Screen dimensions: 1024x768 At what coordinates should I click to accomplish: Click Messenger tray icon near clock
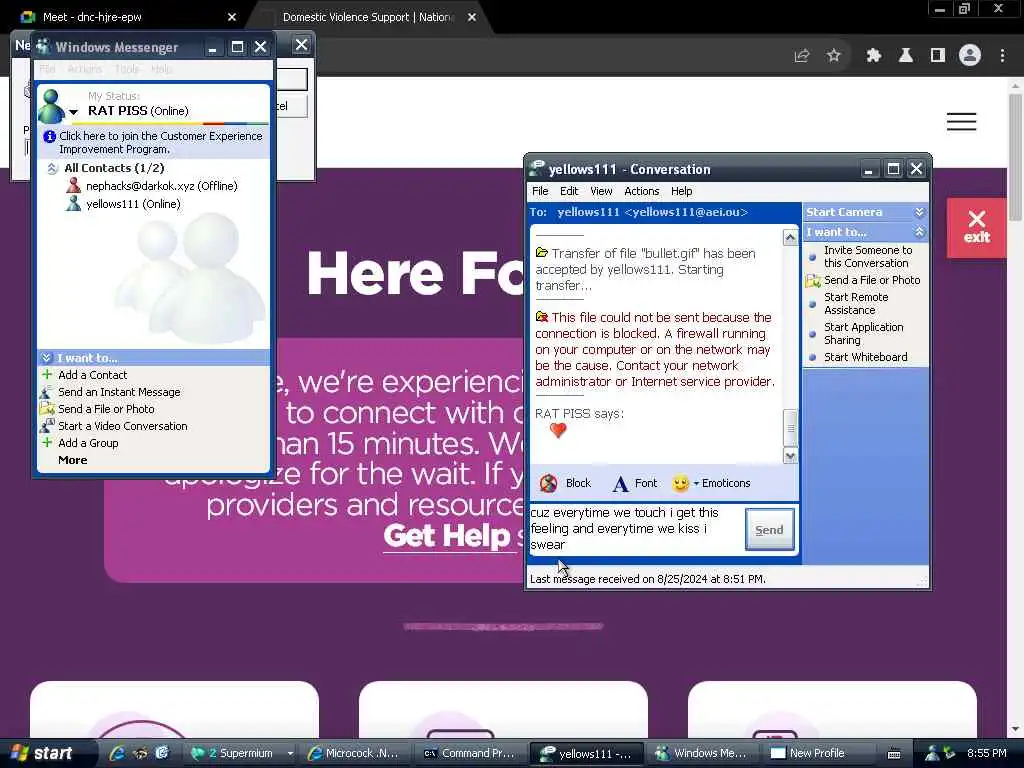932,753
